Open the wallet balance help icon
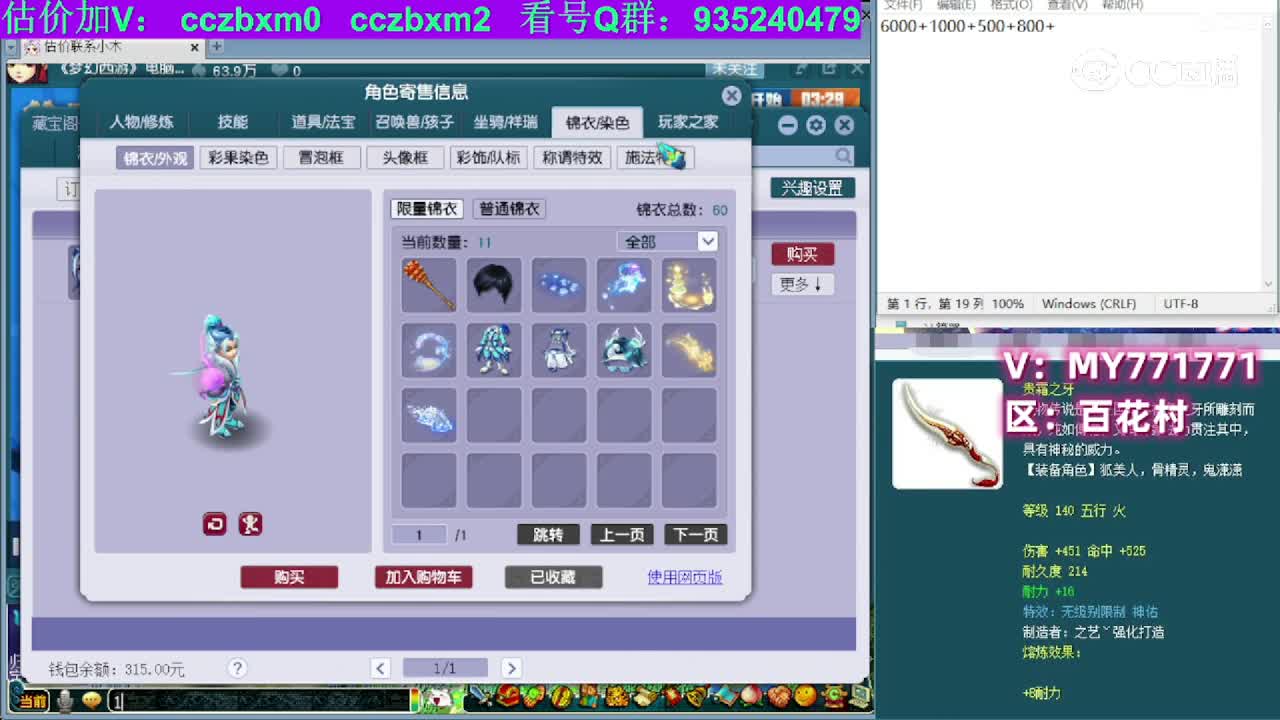Viewport: 1280px width, 720px height. [237, 668]
